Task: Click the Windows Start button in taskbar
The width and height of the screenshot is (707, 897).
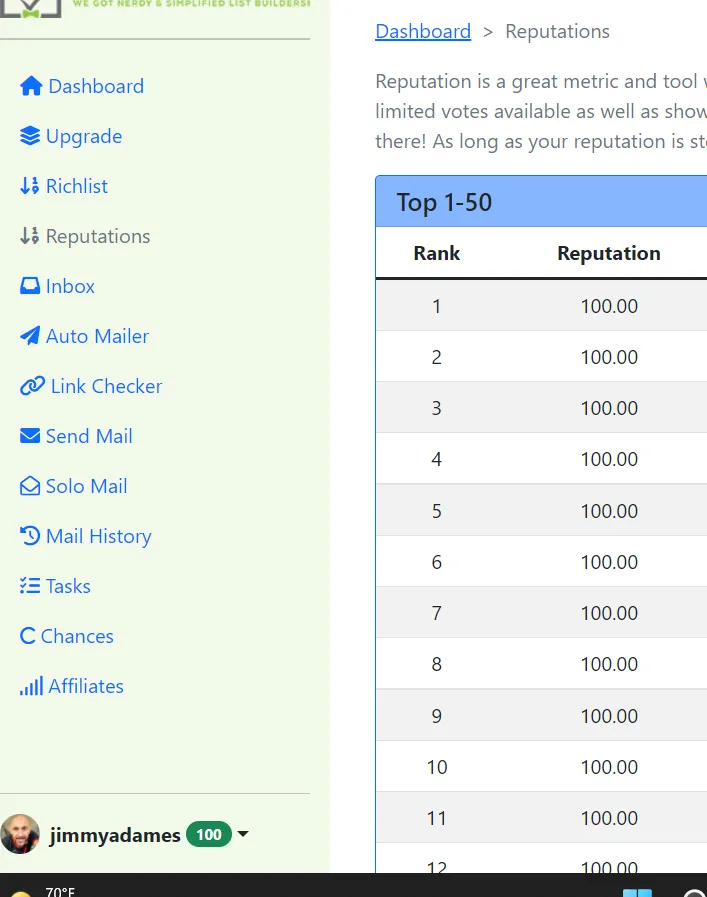Action: coord(637,892)
